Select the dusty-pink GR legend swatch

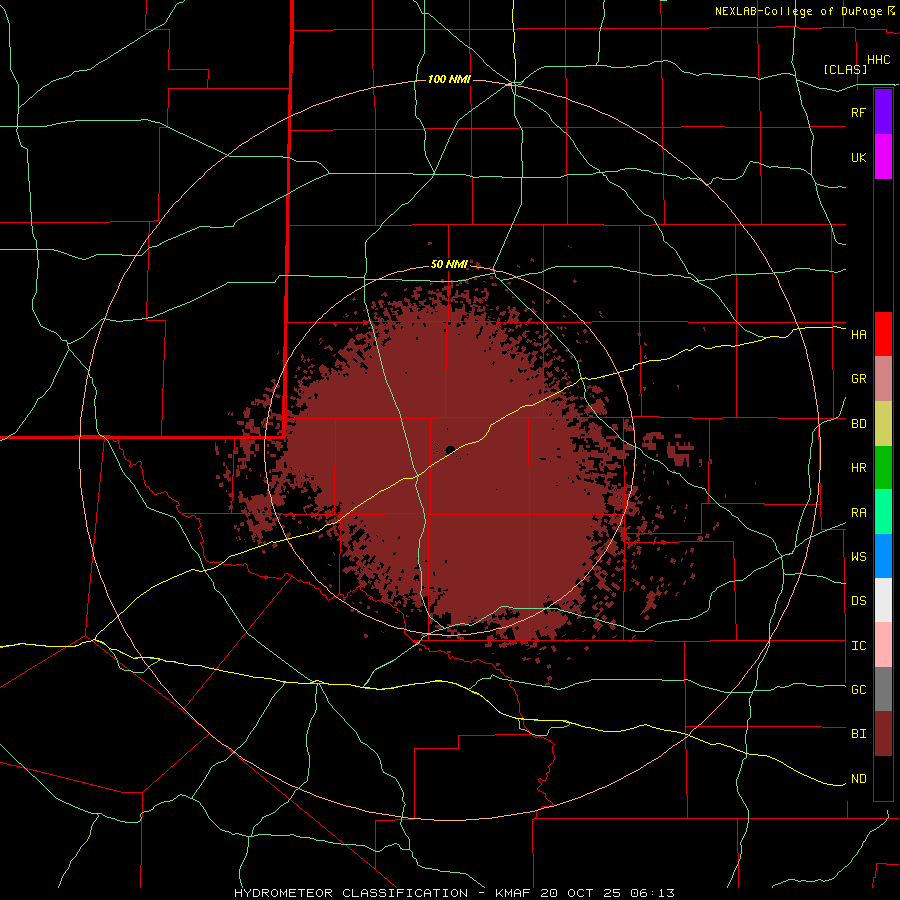click(x=883, y=379)
